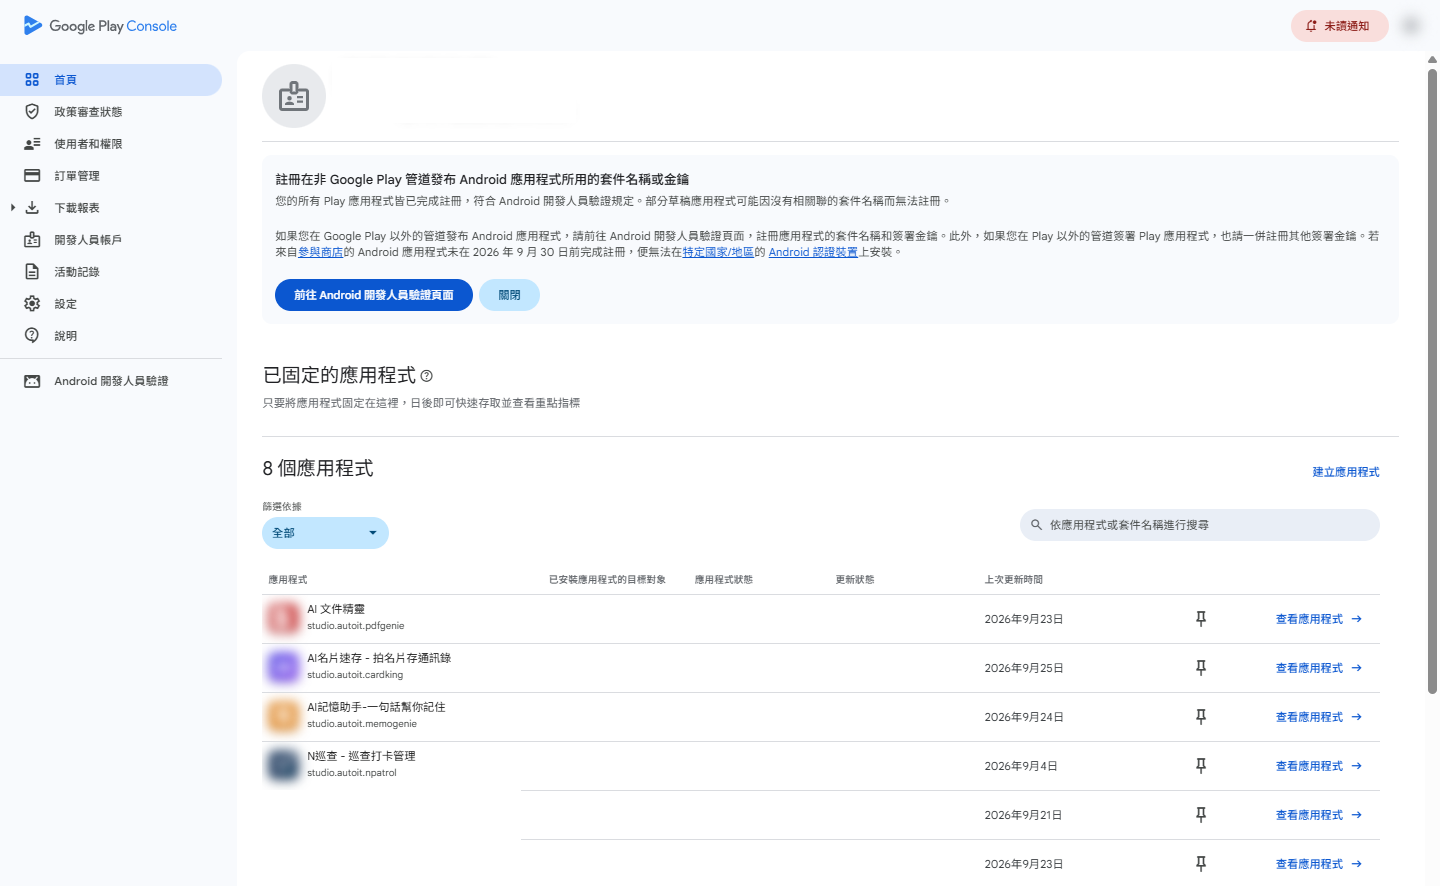This screenshot has width=1440, height=886.
Task: Click 前往 Android 開發人員驗證頁面 button
Action: tap(374, 295)
